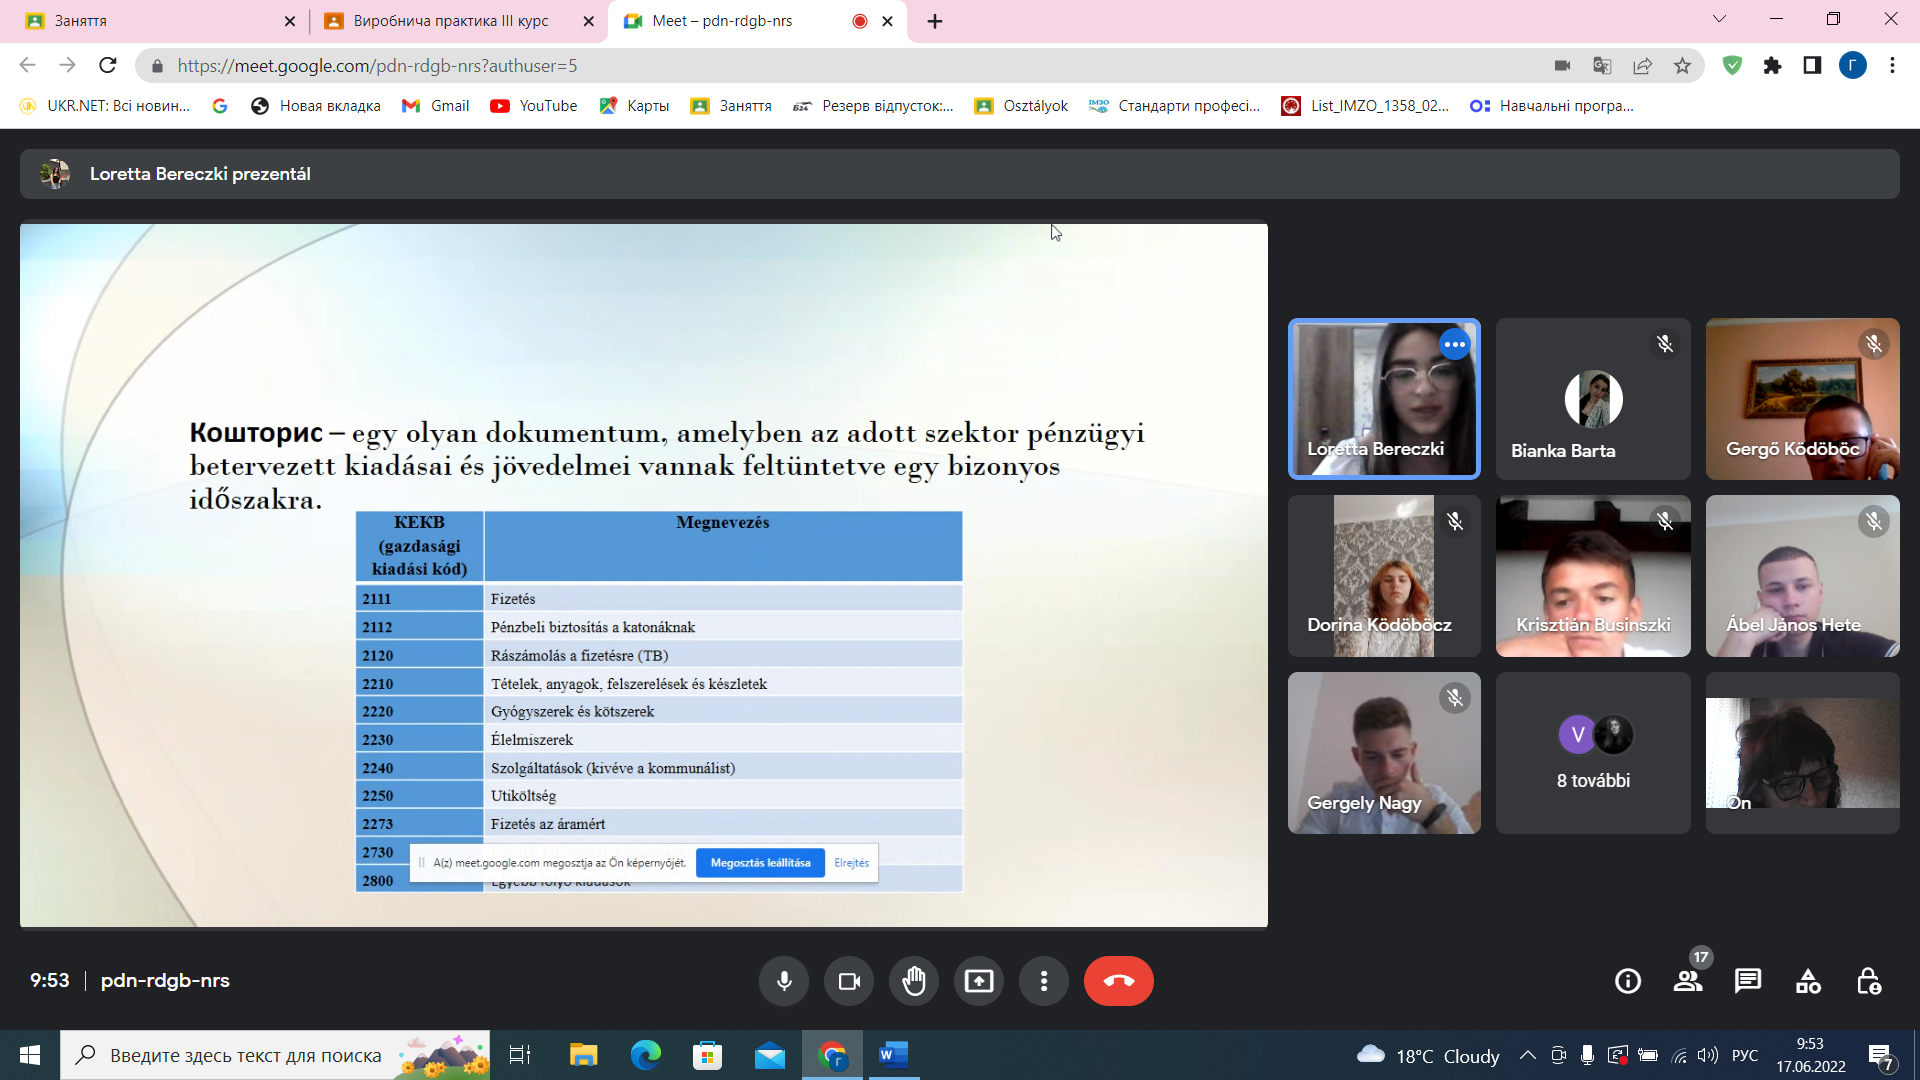The width and height of the screenshot is (1920, 1080).
Task: Click the Elrejtés hide link
Action: point(851,863)
